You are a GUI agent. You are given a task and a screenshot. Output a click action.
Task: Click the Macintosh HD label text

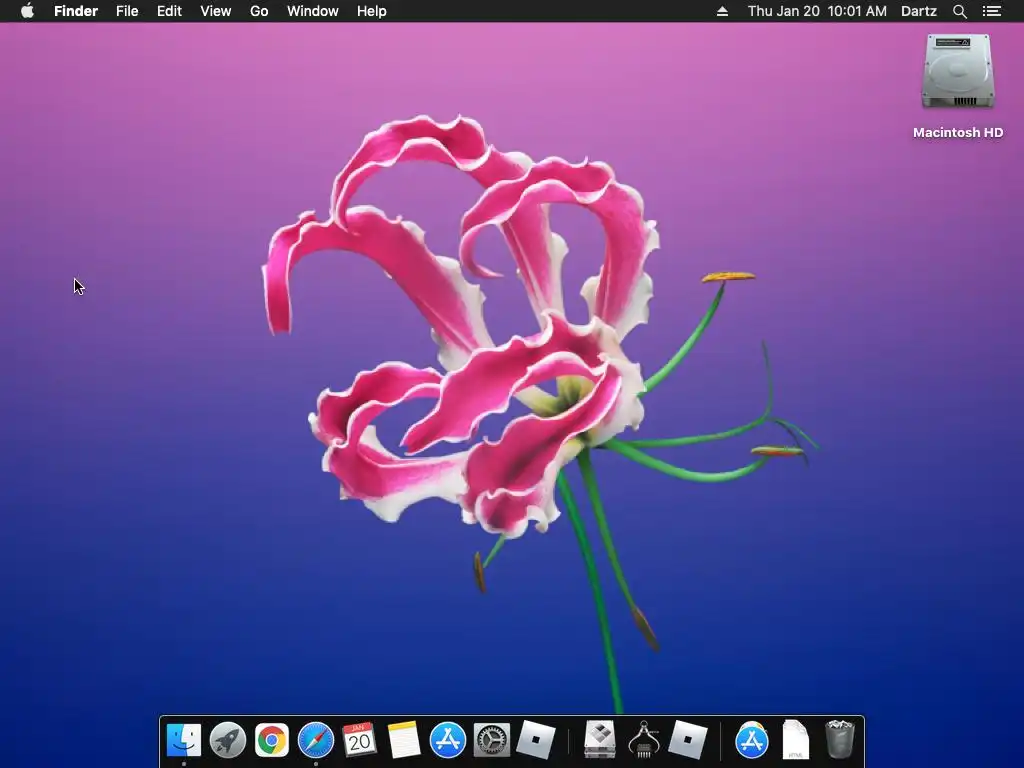coord(958,133)
